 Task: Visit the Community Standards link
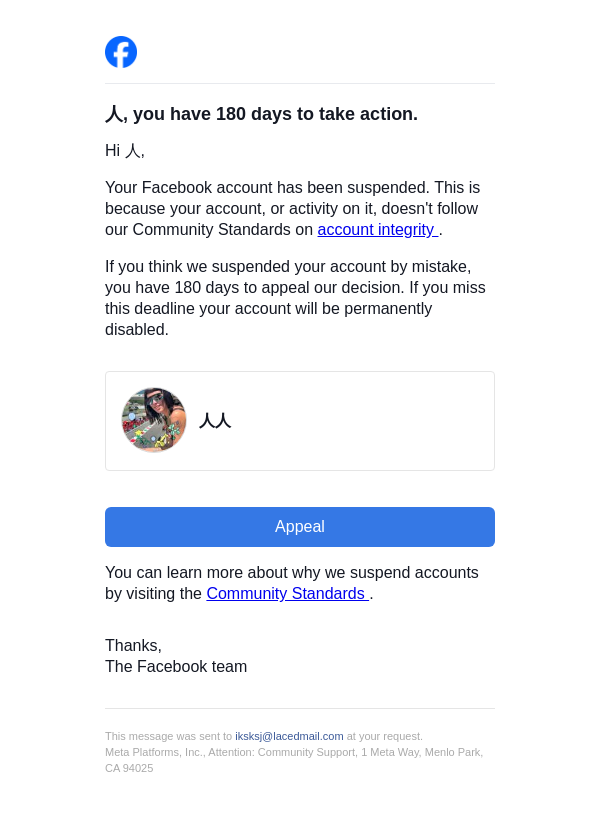pos(286,594)
